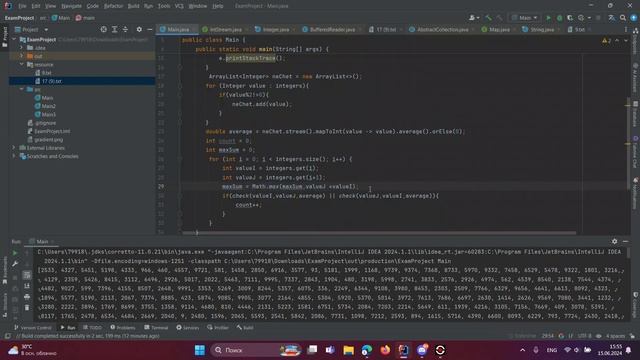Open the Main run configuration dropdown
Screen dimensions: 640x360
524,18
